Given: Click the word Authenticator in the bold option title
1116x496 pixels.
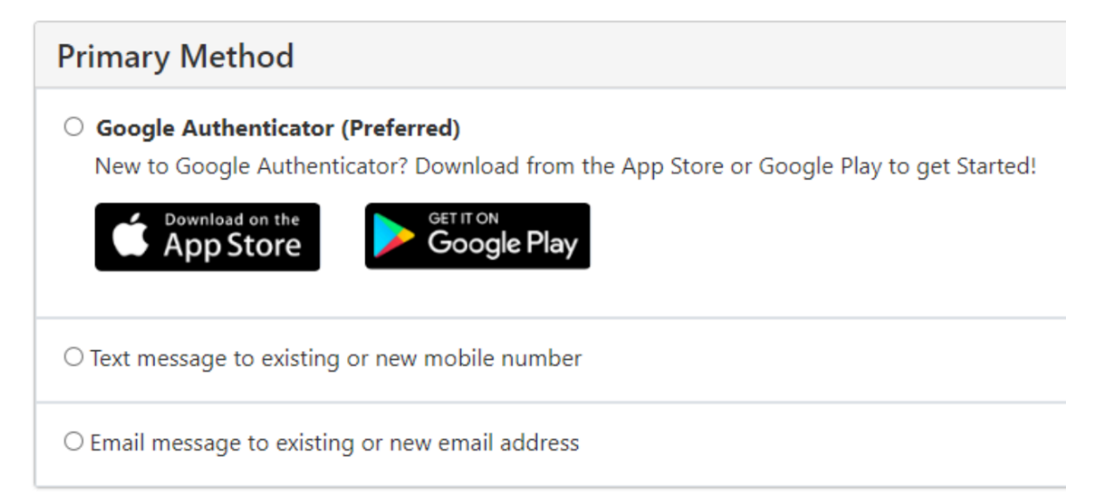Looking at the screenshot, I should (x=258, y=128).
